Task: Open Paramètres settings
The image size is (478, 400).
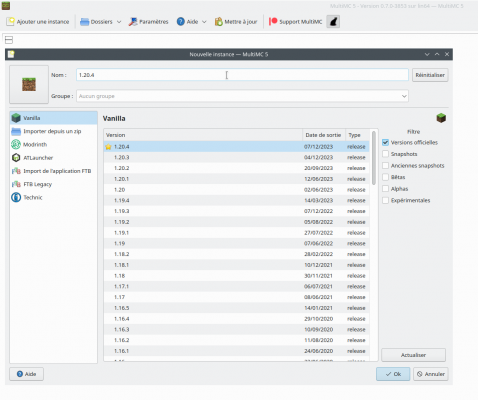Action: (149, 22)
